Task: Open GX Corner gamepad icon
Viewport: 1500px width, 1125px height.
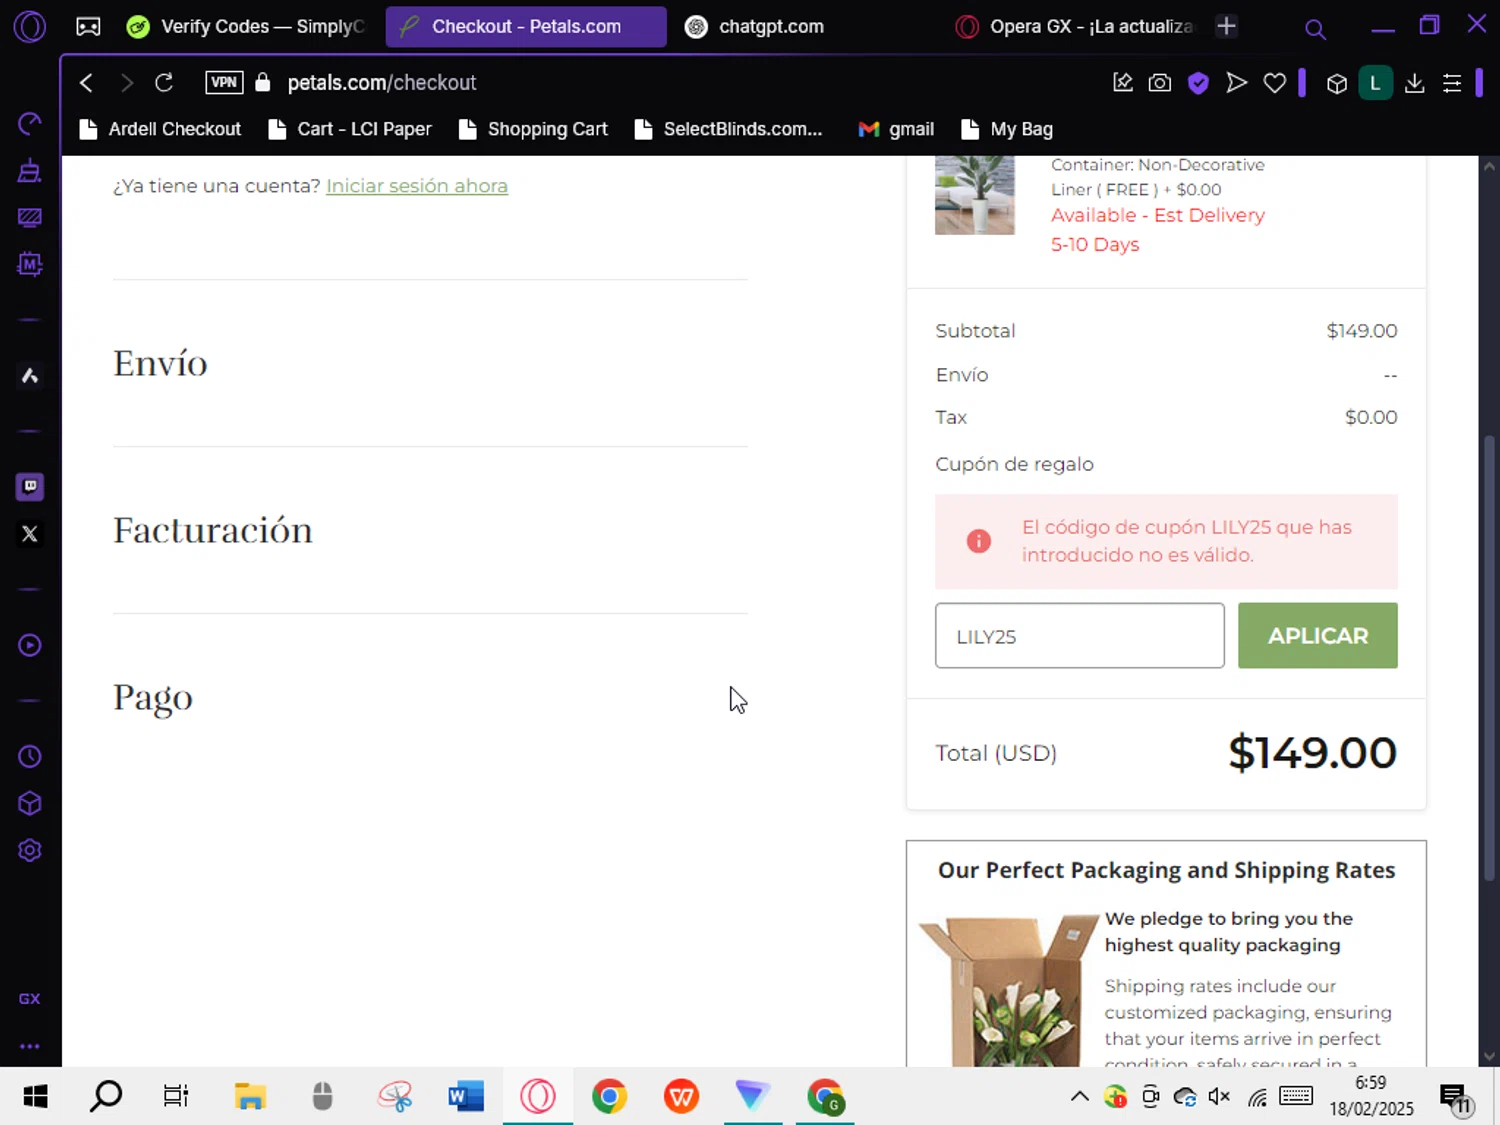Action: 88,27
